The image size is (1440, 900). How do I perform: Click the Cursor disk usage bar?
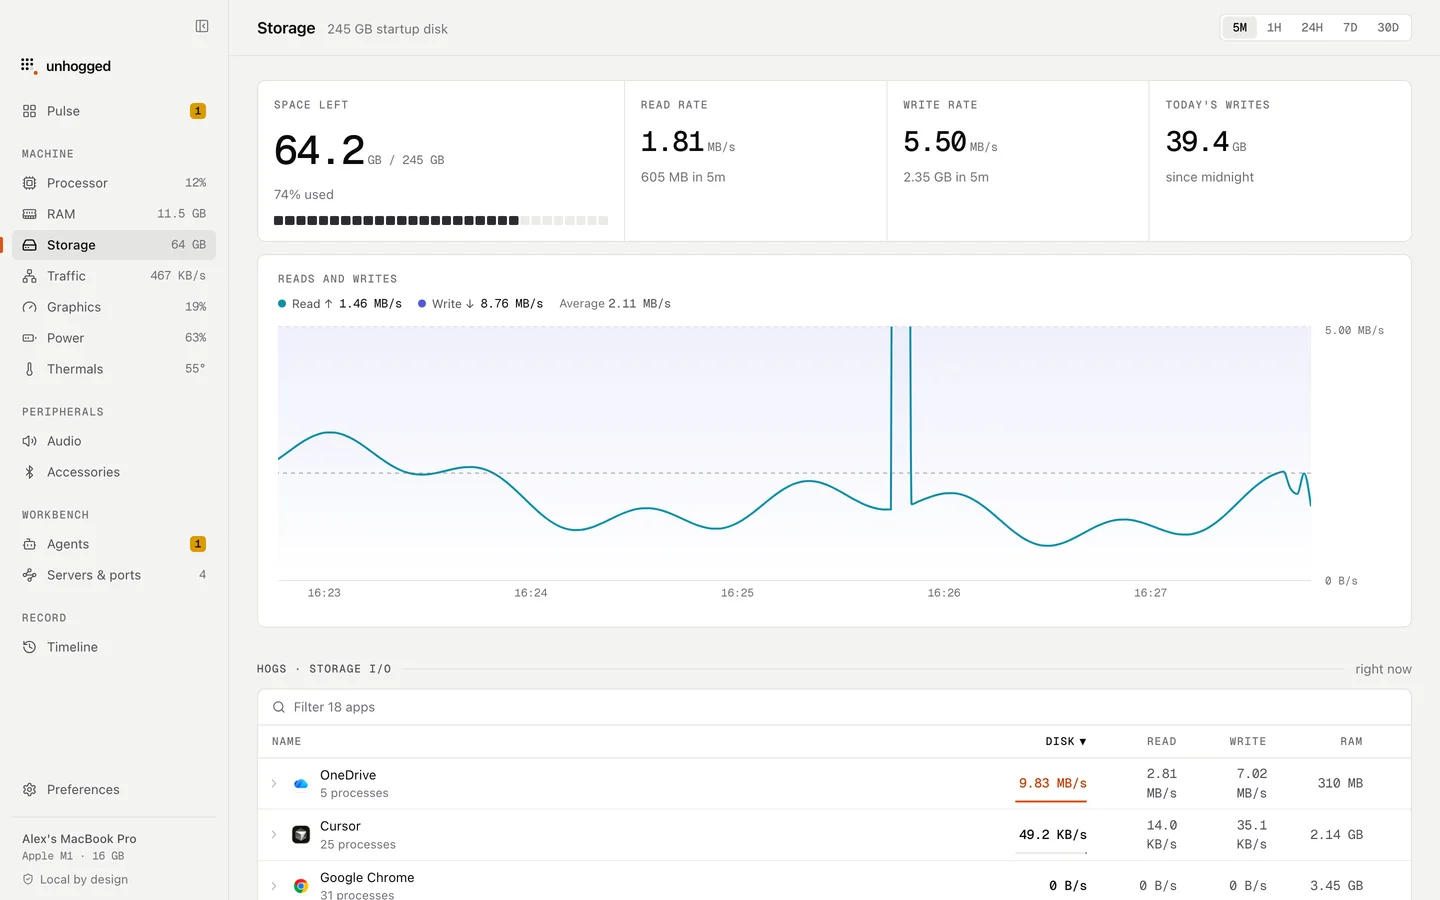[x=1051, y=852]
